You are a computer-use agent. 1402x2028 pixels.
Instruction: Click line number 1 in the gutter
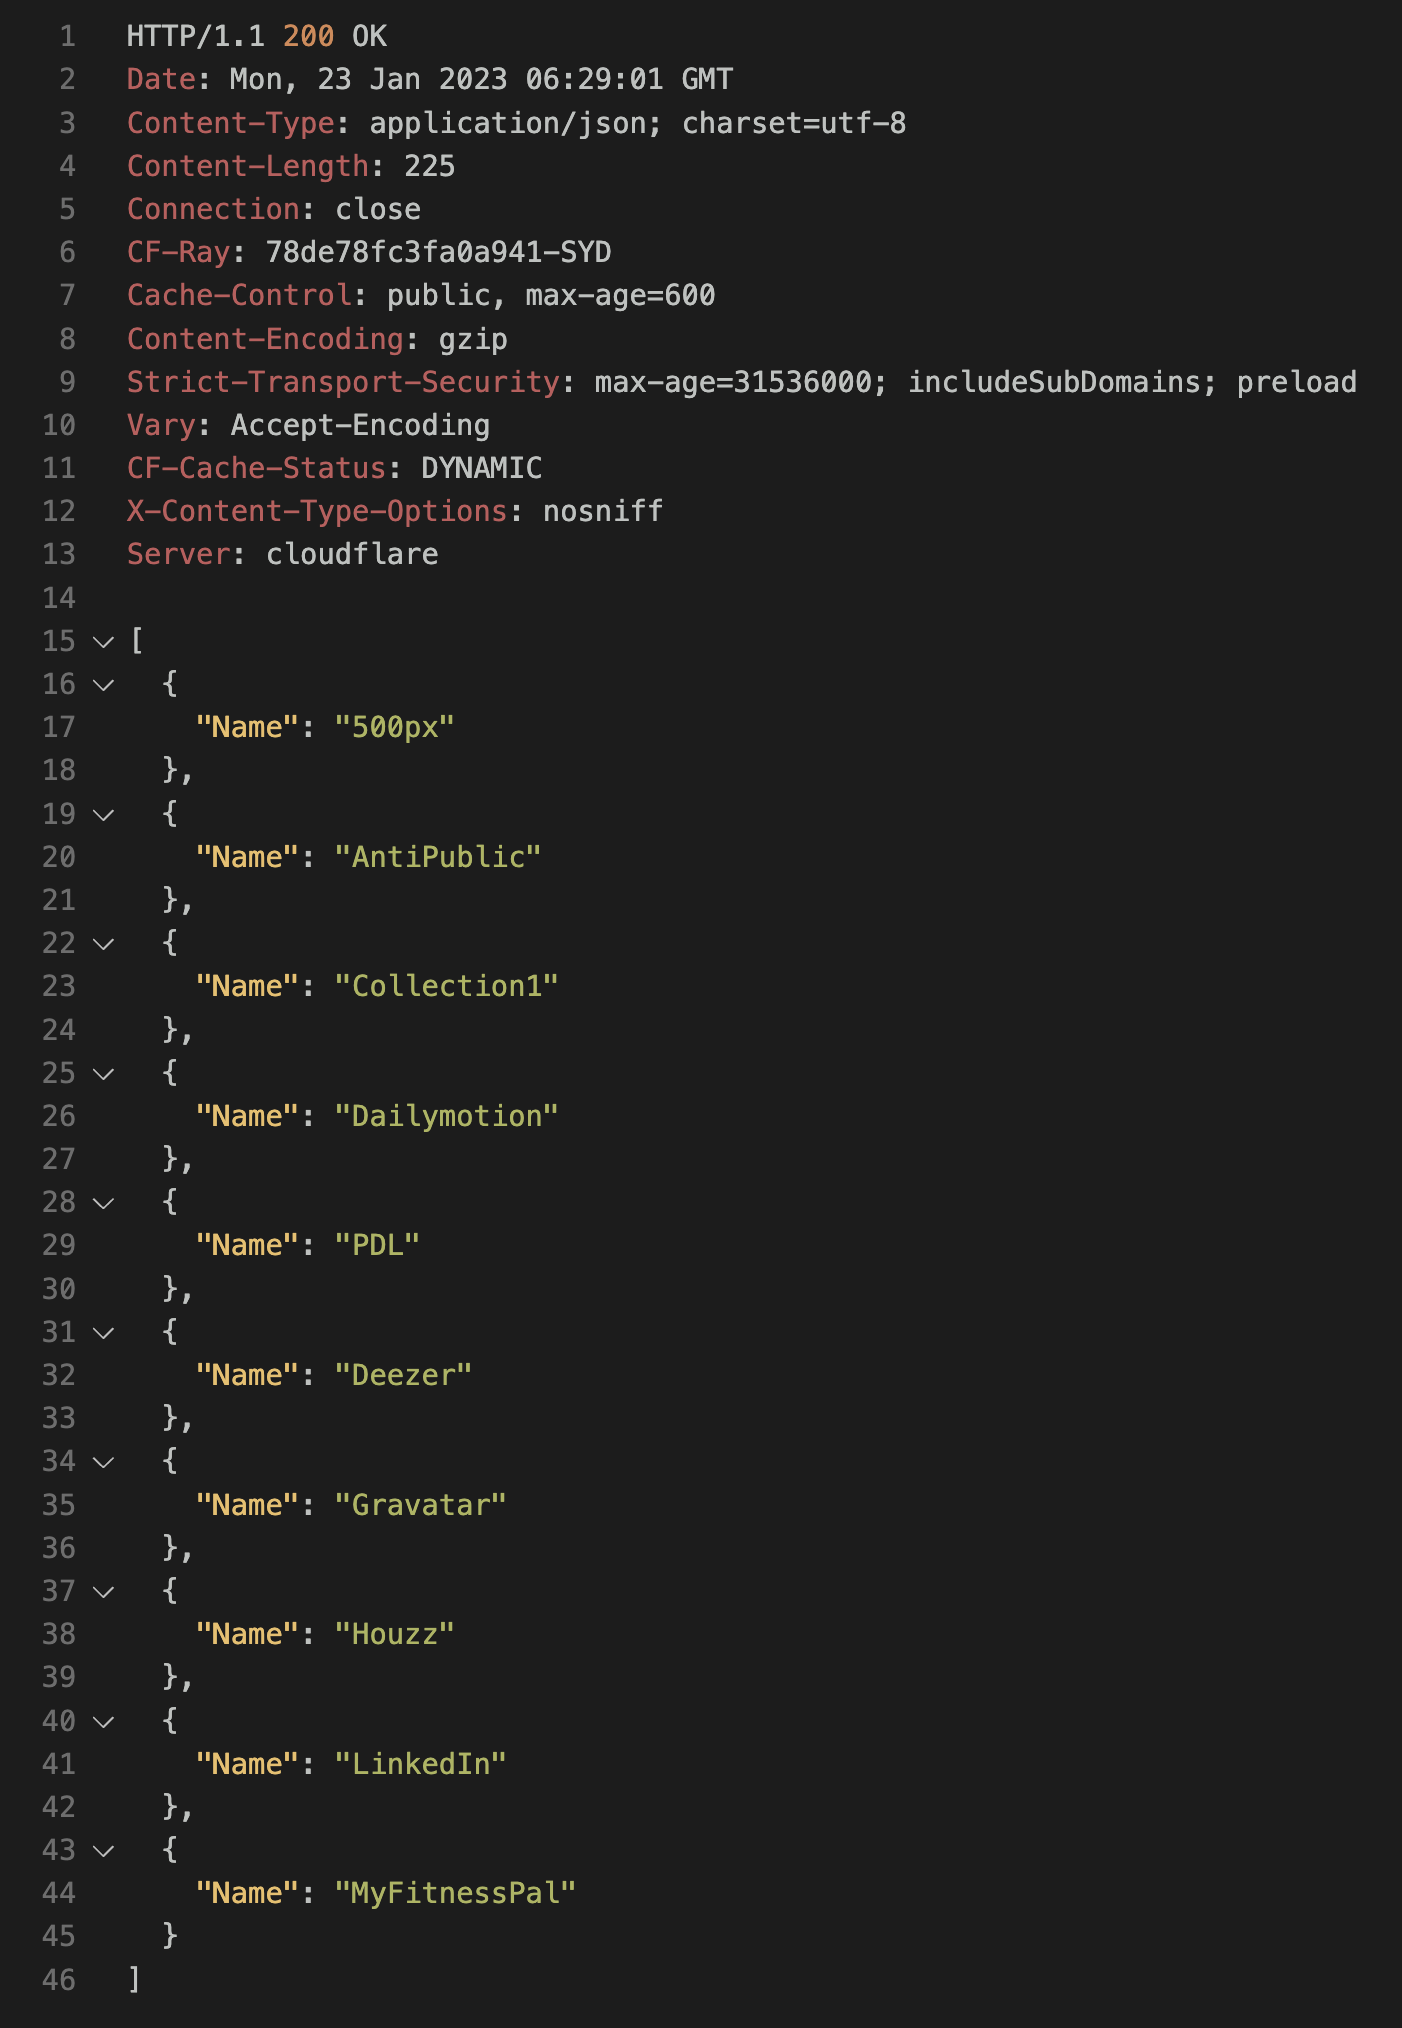(67, 37)
